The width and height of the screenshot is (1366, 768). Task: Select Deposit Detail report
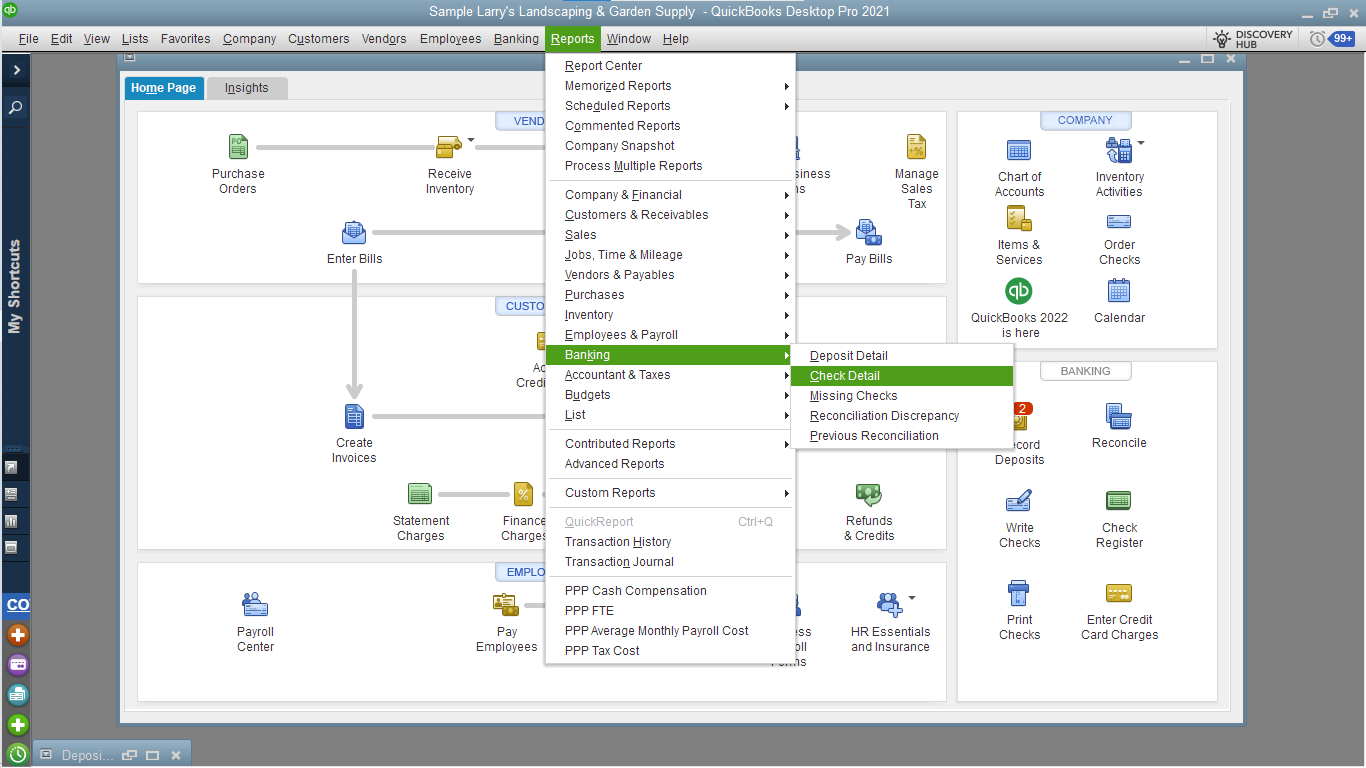902,356
